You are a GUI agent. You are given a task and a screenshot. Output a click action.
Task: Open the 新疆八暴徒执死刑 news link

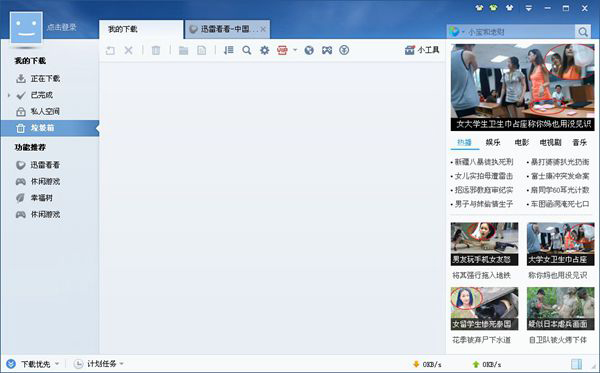point(484,162)
